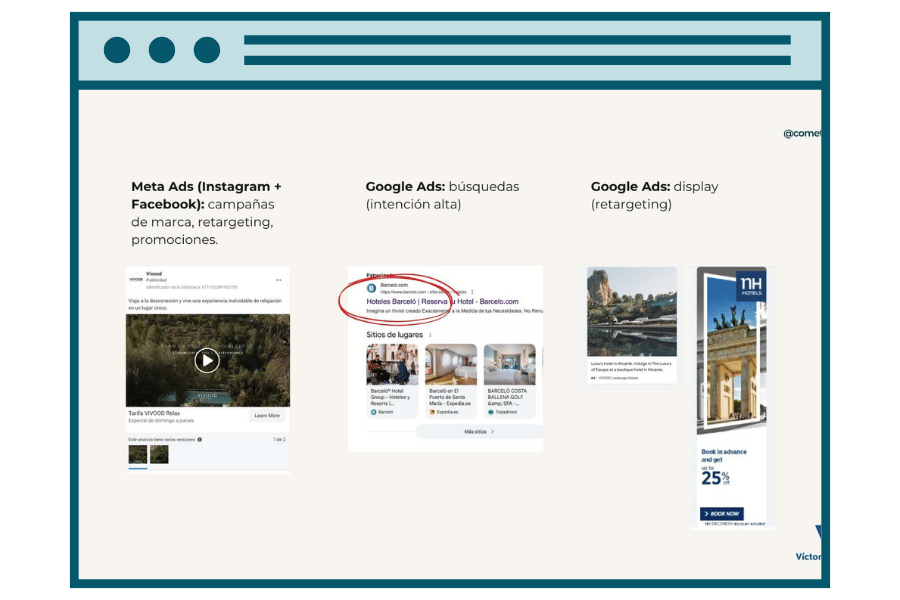Click 'Luxury hotel in Alicante' ad text

point(631,367)
